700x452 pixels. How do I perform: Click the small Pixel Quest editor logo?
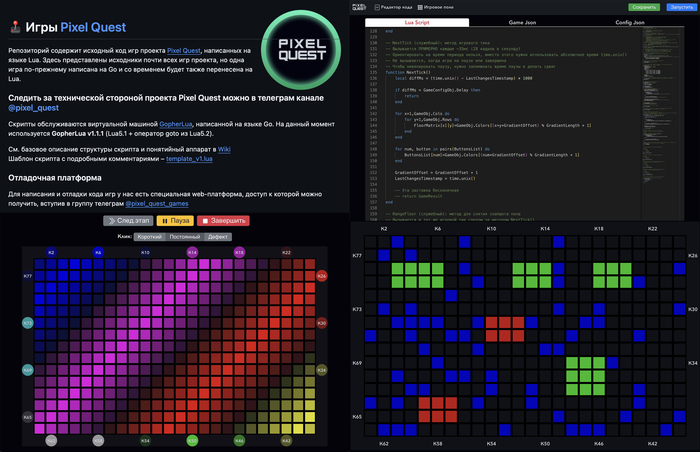coord(356,6)
